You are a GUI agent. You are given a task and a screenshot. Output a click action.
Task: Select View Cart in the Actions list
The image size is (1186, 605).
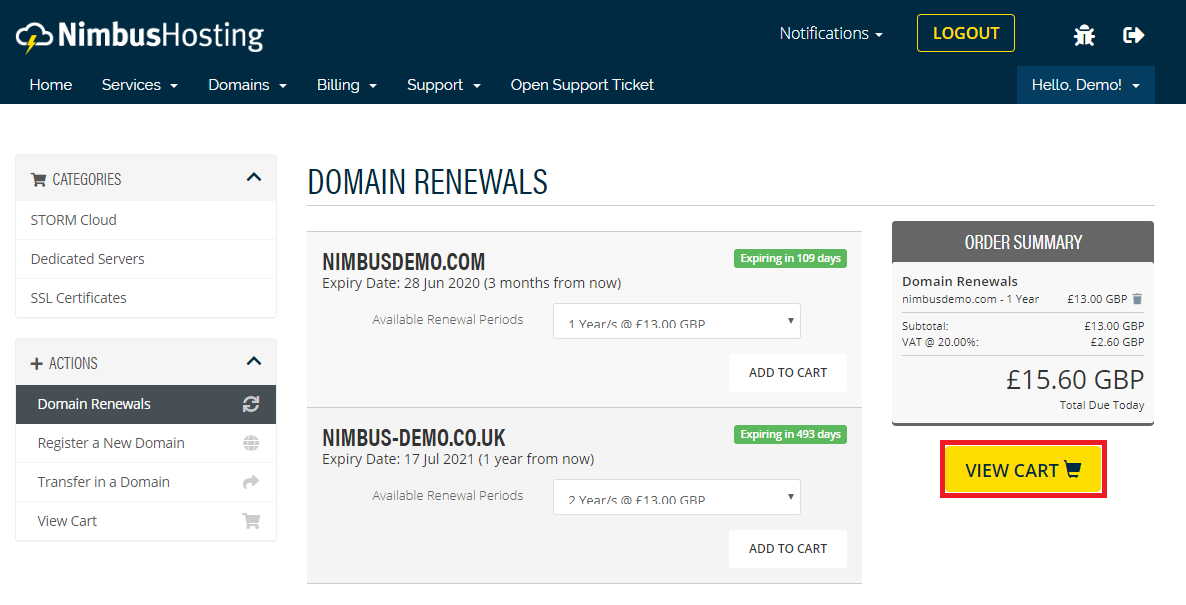146,521
